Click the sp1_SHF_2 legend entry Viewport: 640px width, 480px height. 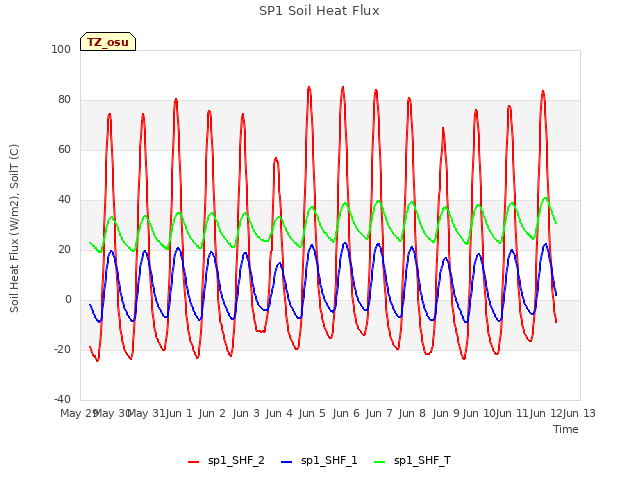[x=226, y=461]
